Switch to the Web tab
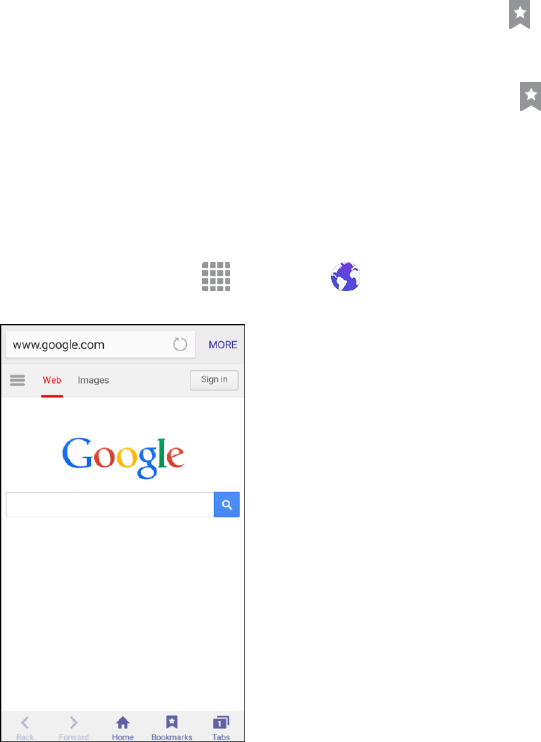Image resolution: width=541 pixels, height=742 pixels. 52,380
